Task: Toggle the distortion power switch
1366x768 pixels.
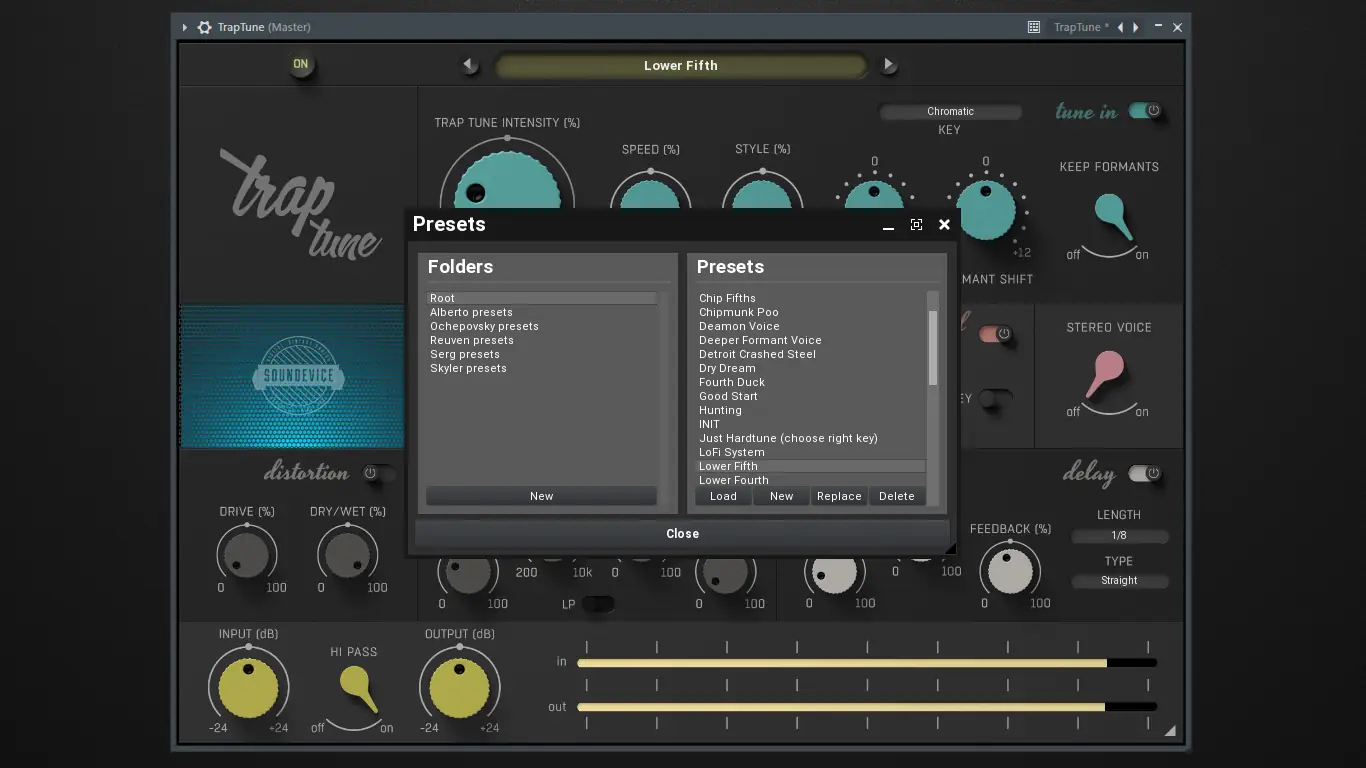Action: 378,473
